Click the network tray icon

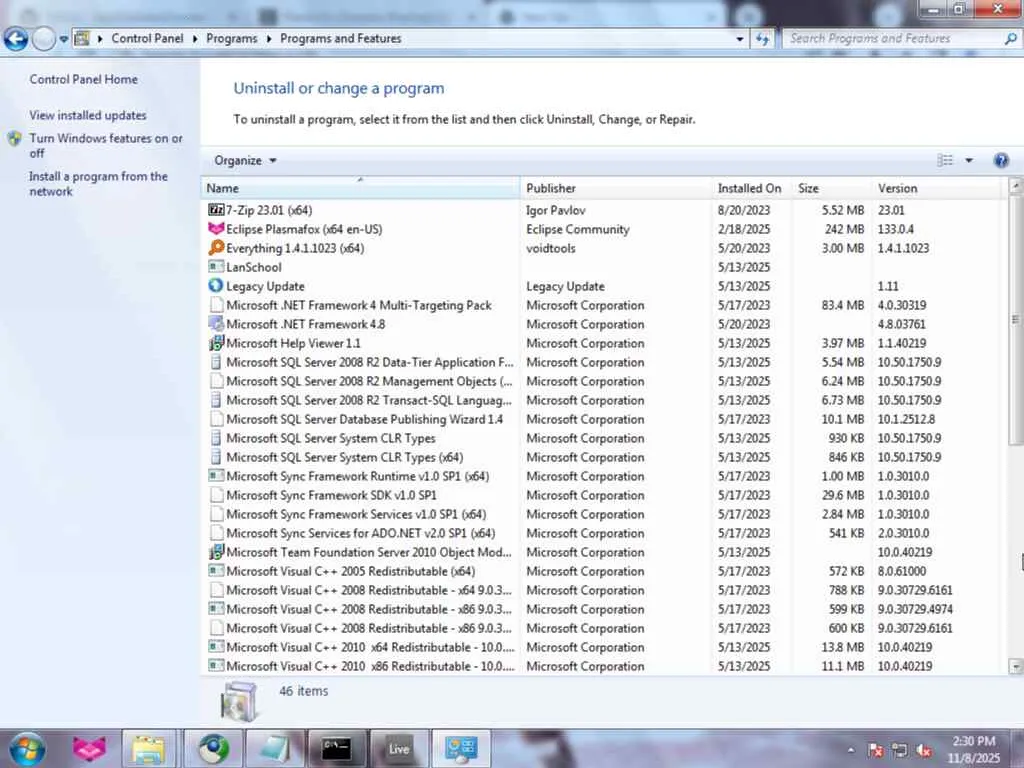[x=899, y=750]
